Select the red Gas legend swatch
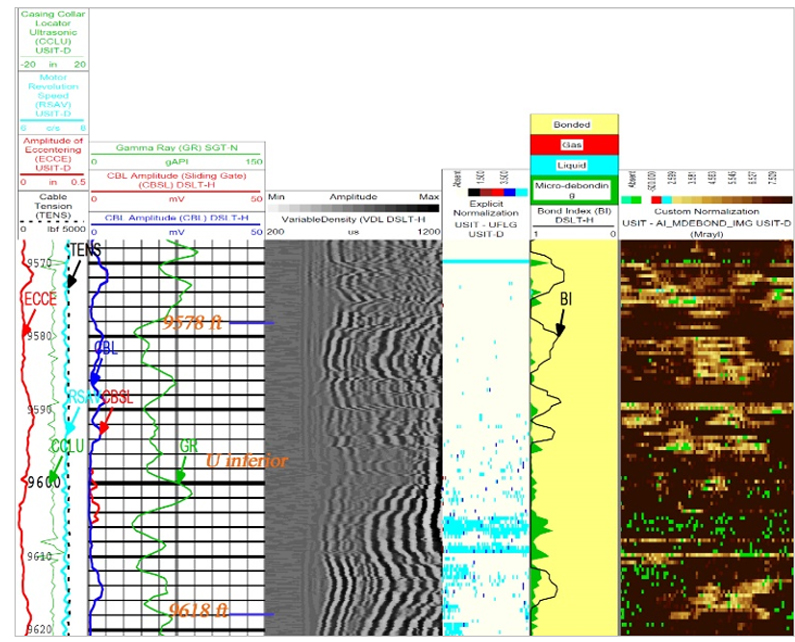The image size is (795, 642). 573,144
